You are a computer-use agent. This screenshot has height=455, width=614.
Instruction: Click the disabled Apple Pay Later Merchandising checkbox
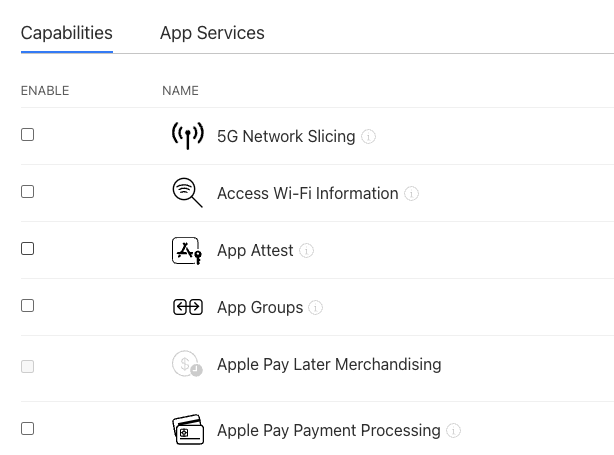coord(27,367)
